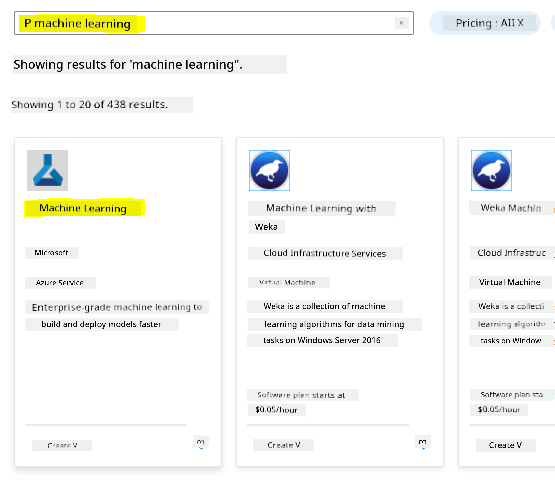Image resolution: width=555 pixels, height=480 pixels.
Task: Save Machine Learning card with heart icon
Action: pos(201,443)
